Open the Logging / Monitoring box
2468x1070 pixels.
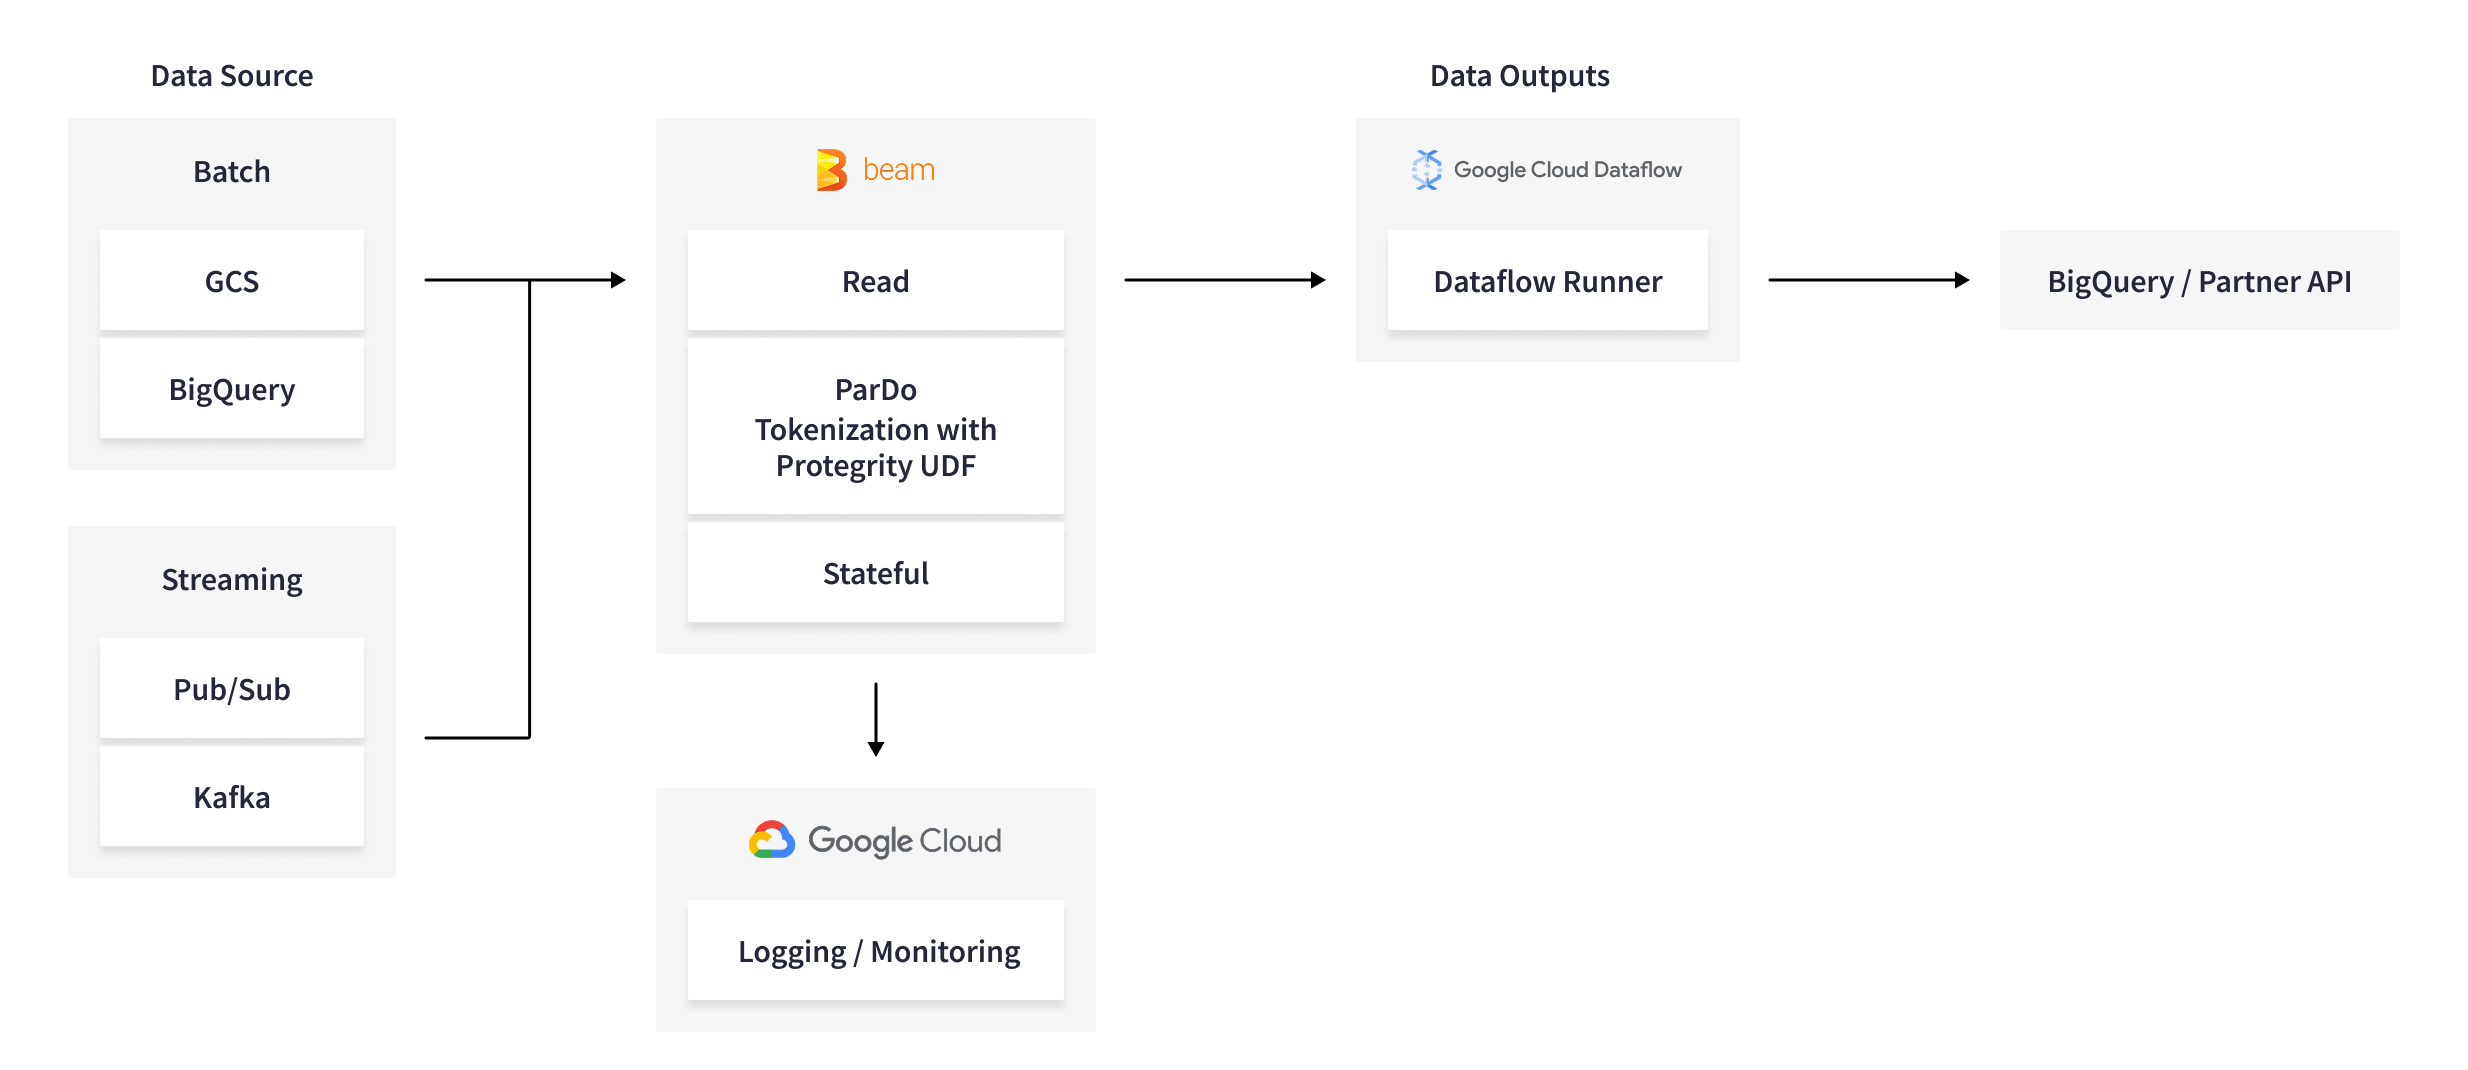(875, 951)
